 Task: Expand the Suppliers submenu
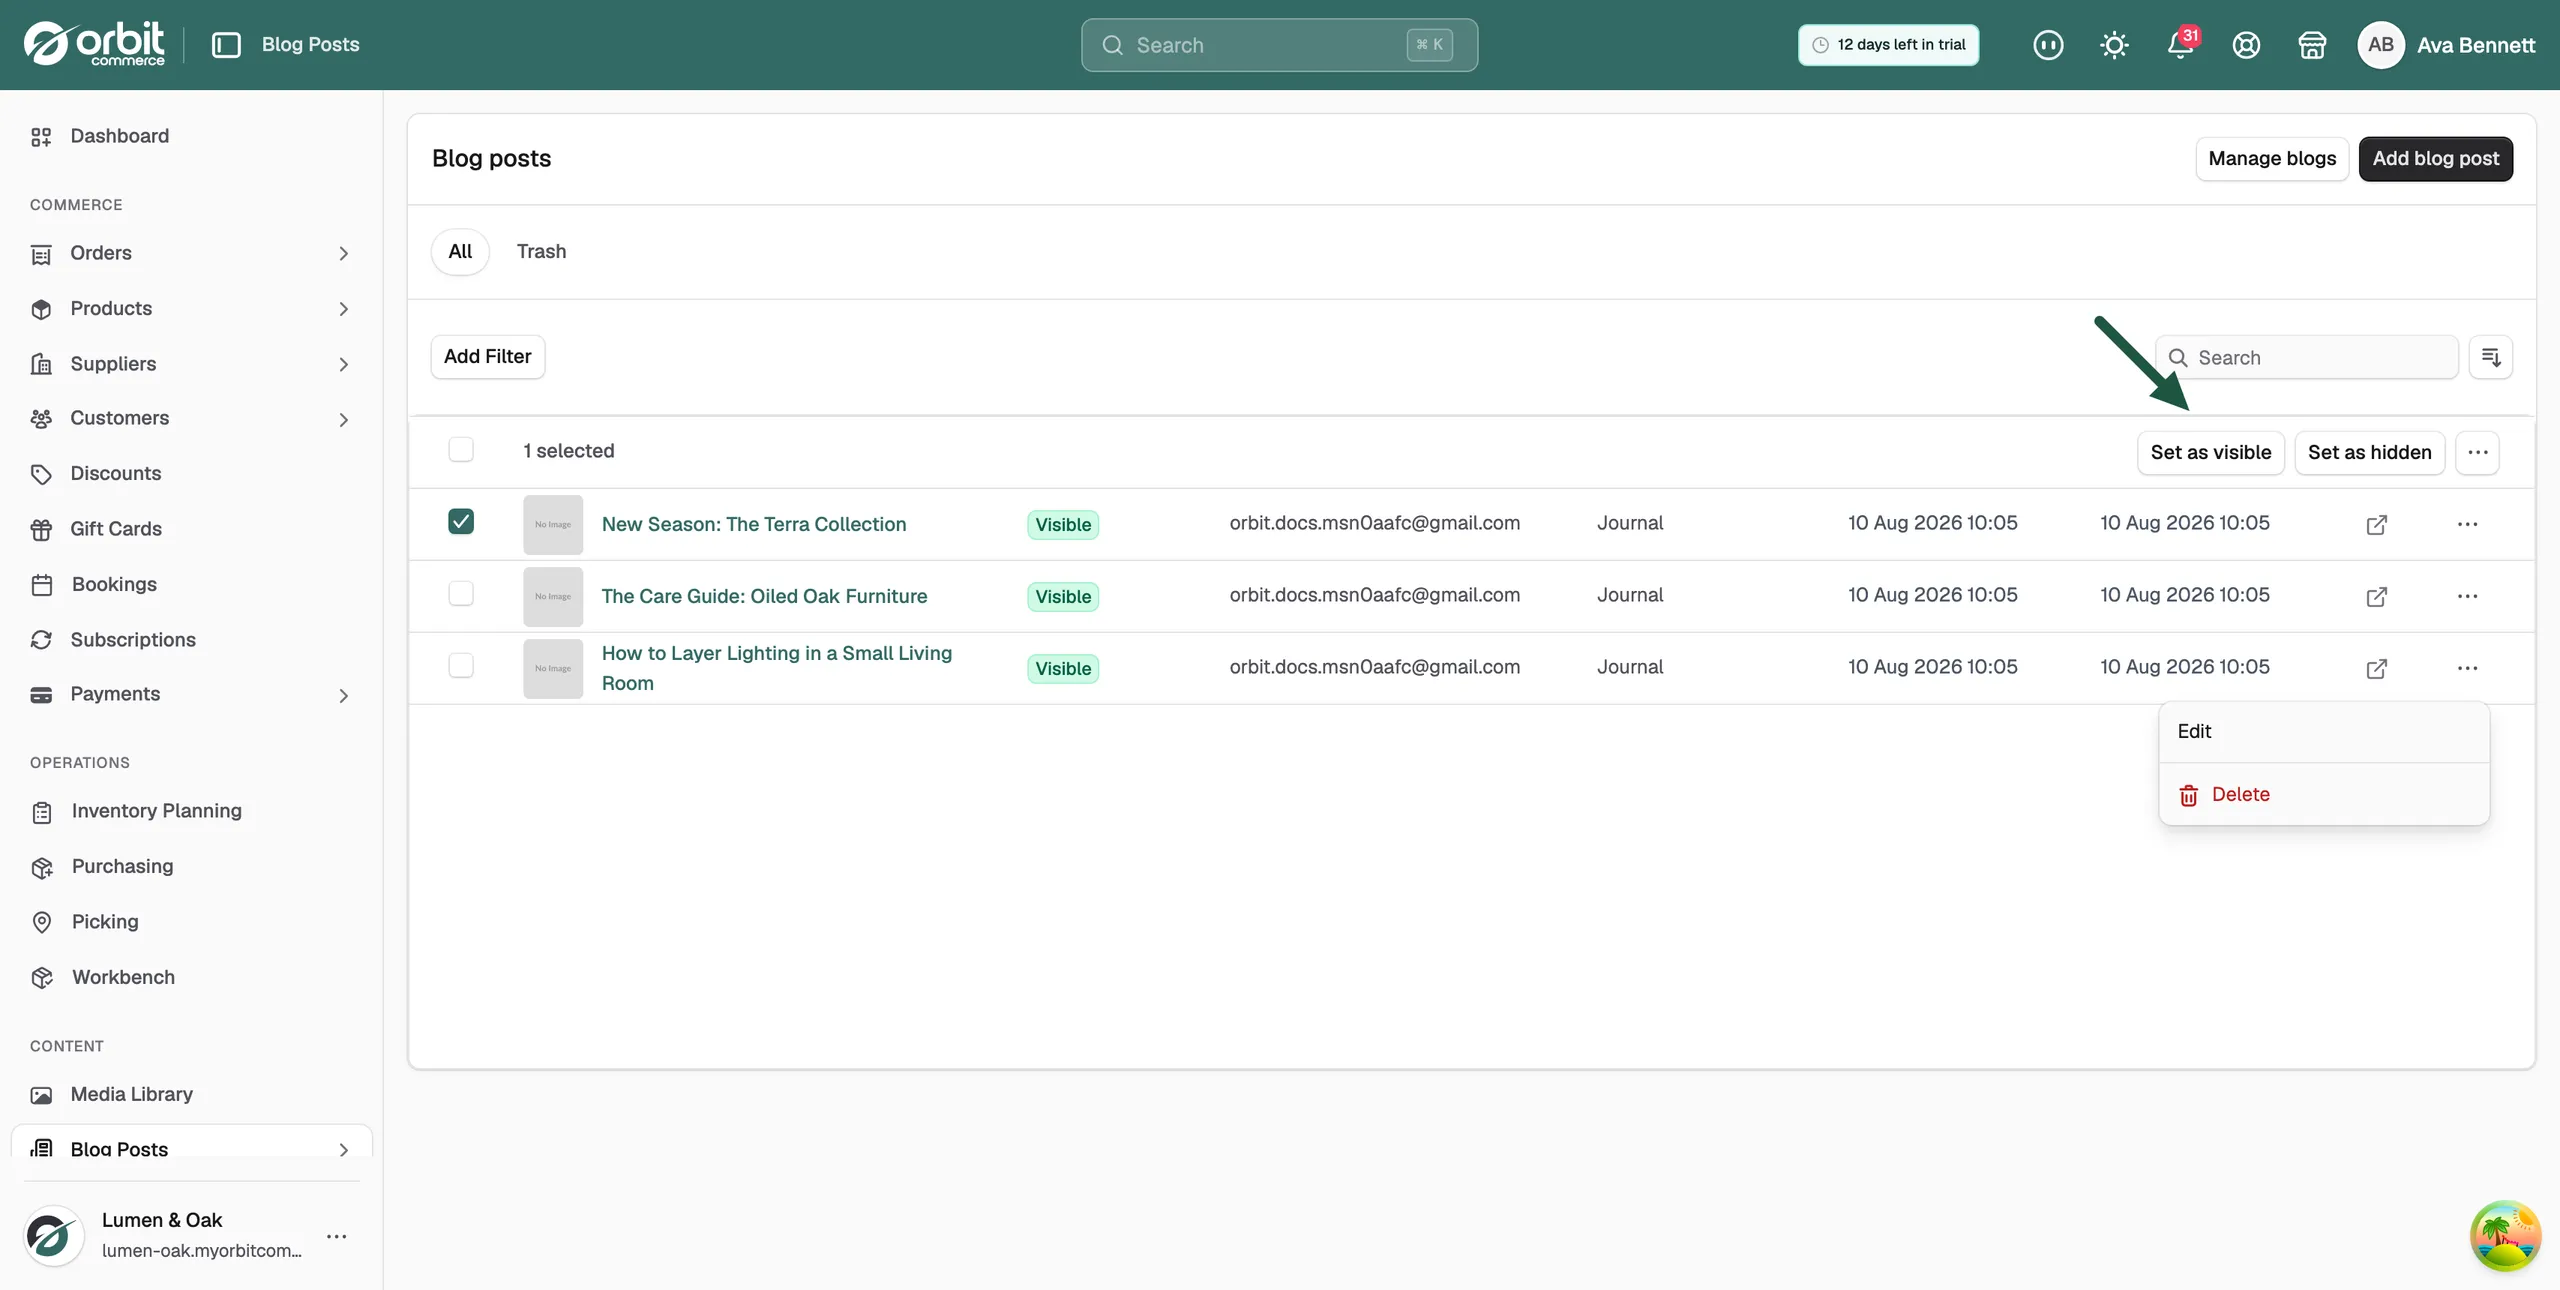(x=343, y=365)
